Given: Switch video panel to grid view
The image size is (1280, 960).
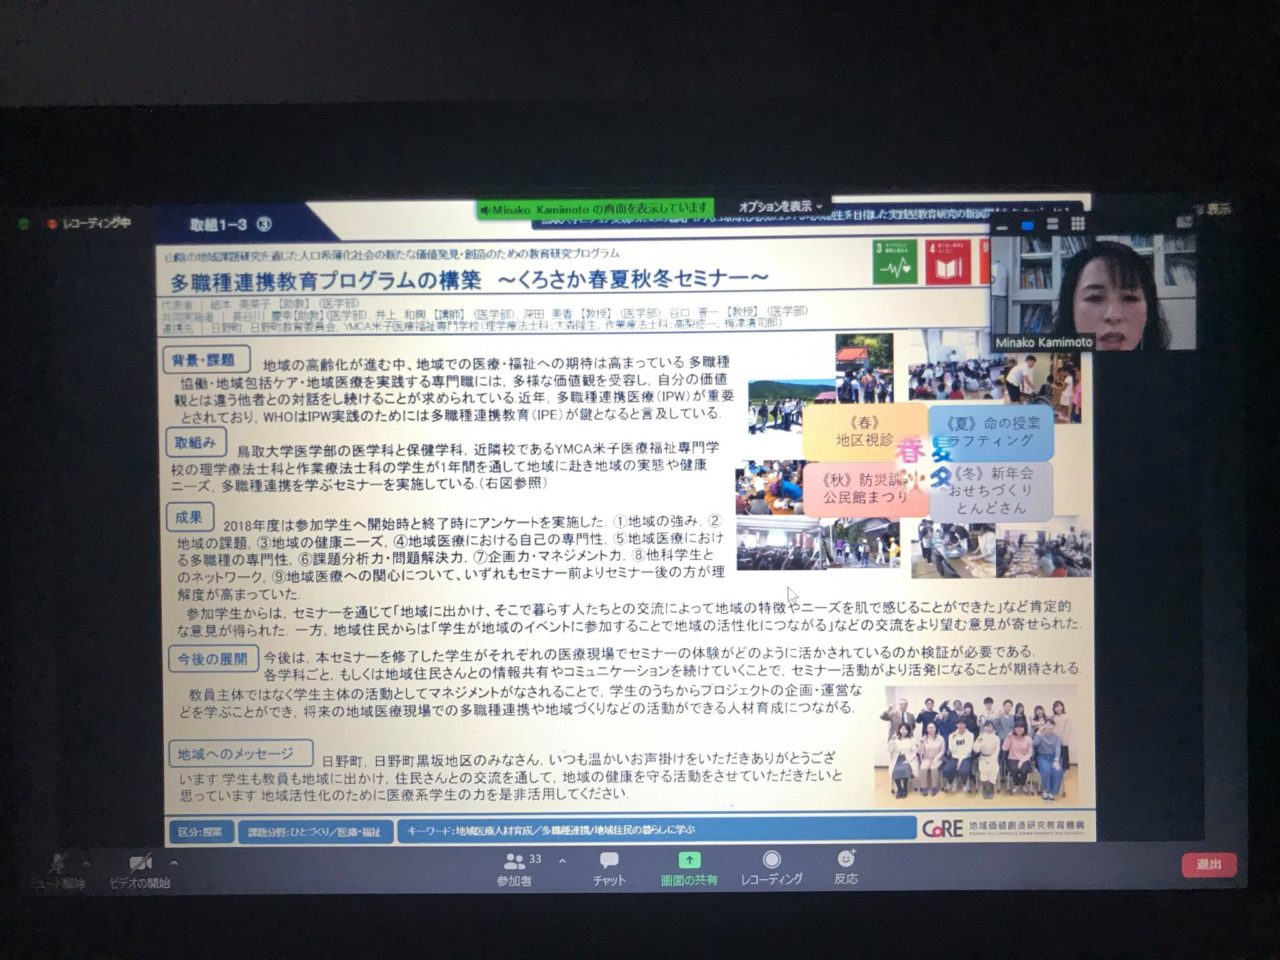Looking at the screenshot, I should click(x=1078, y=224).
